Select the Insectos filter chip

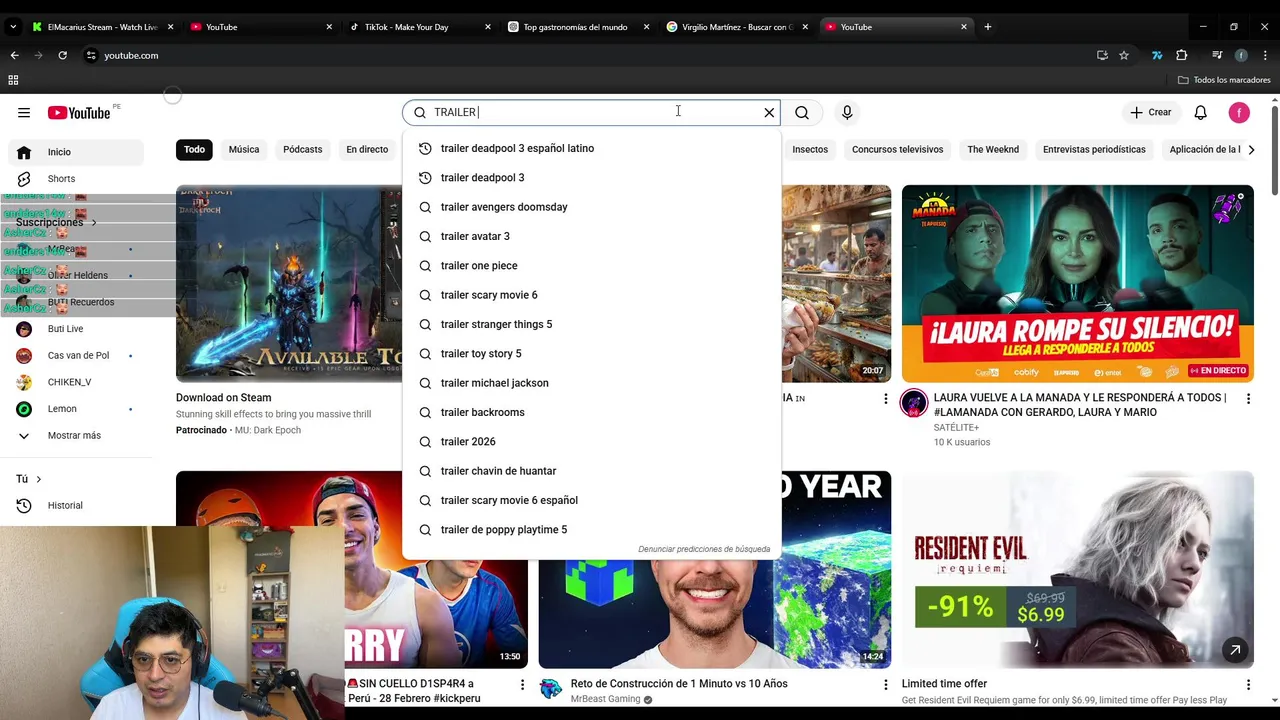(x=810, y=150)
